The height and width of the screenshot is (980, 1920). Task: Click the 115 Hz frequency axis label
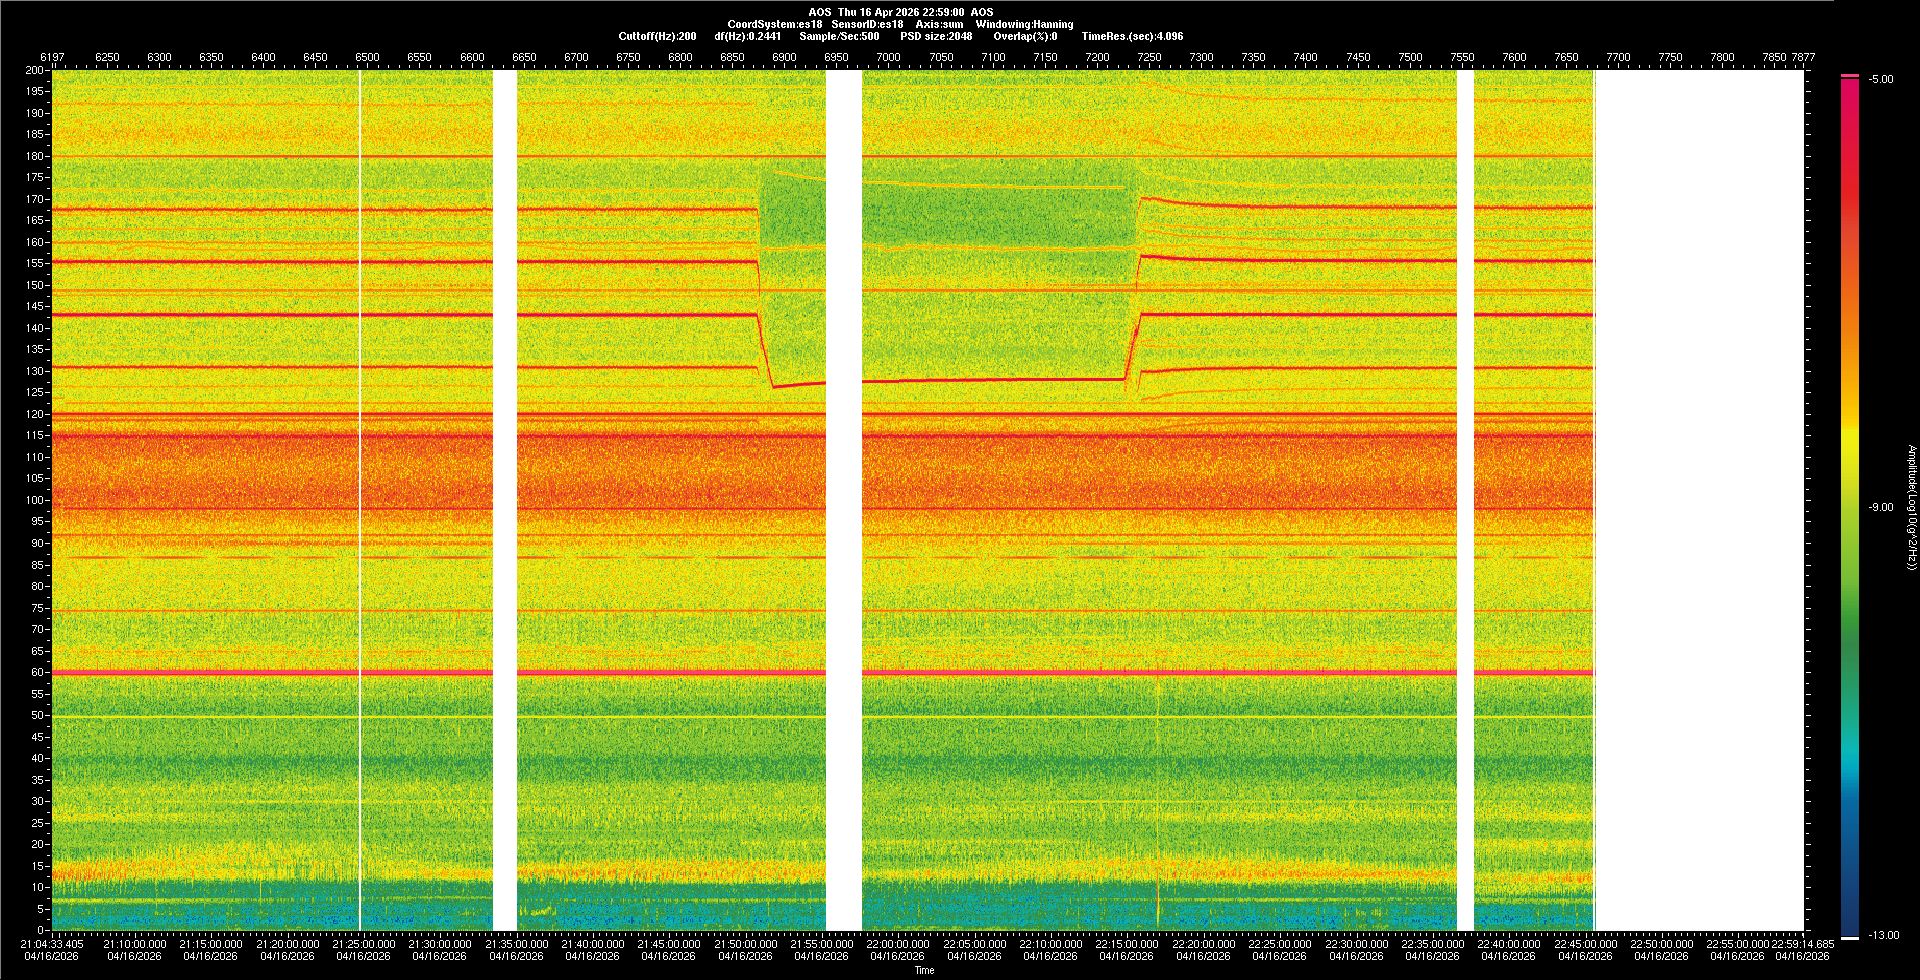pos(35,436)
